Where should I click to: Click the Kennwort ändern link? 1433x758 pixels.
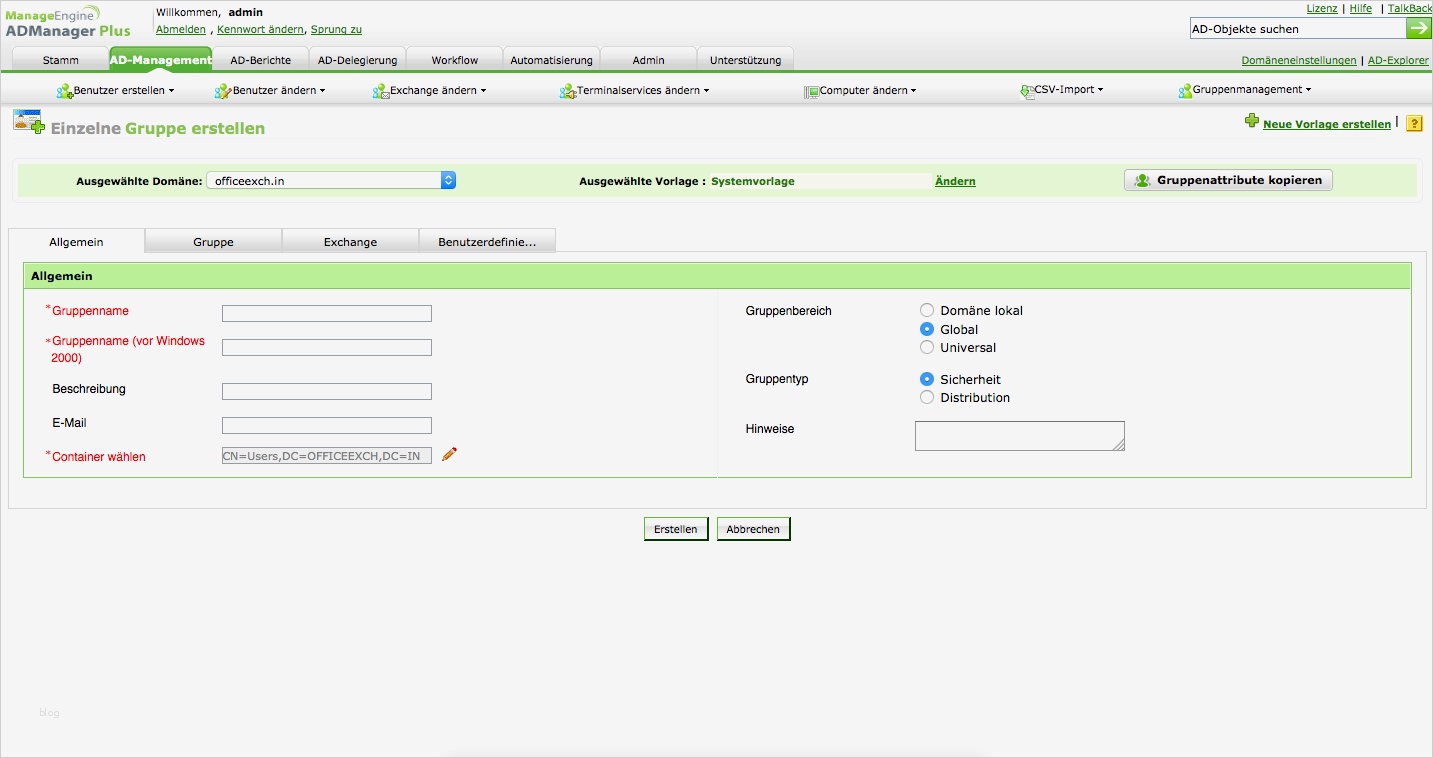[260, 30]
